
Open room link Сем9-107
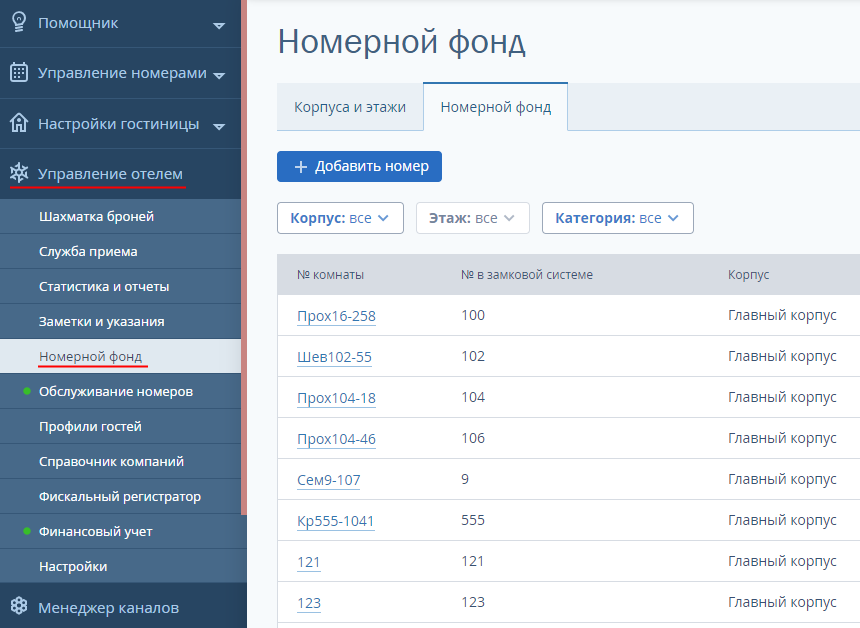[x=329, y=480]
